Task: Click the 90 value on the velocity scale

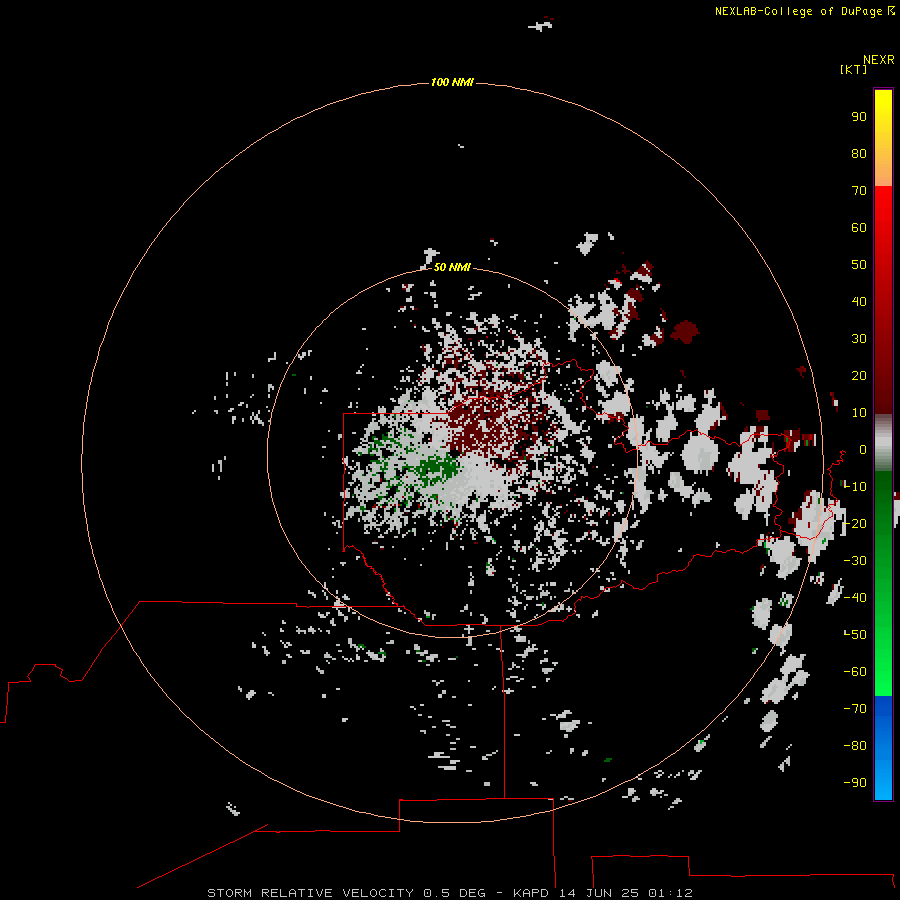Action: [x=859, y=117]
